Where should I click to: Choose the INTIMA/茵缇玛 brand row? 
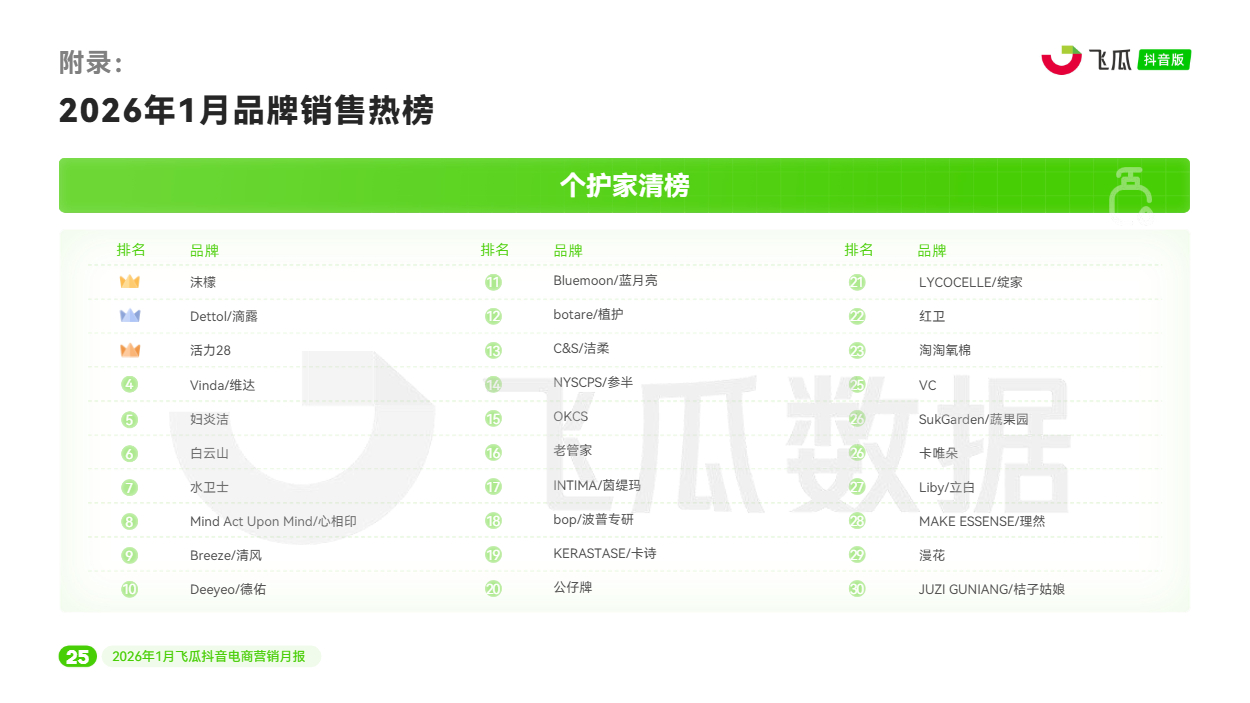tap(596, 485)
